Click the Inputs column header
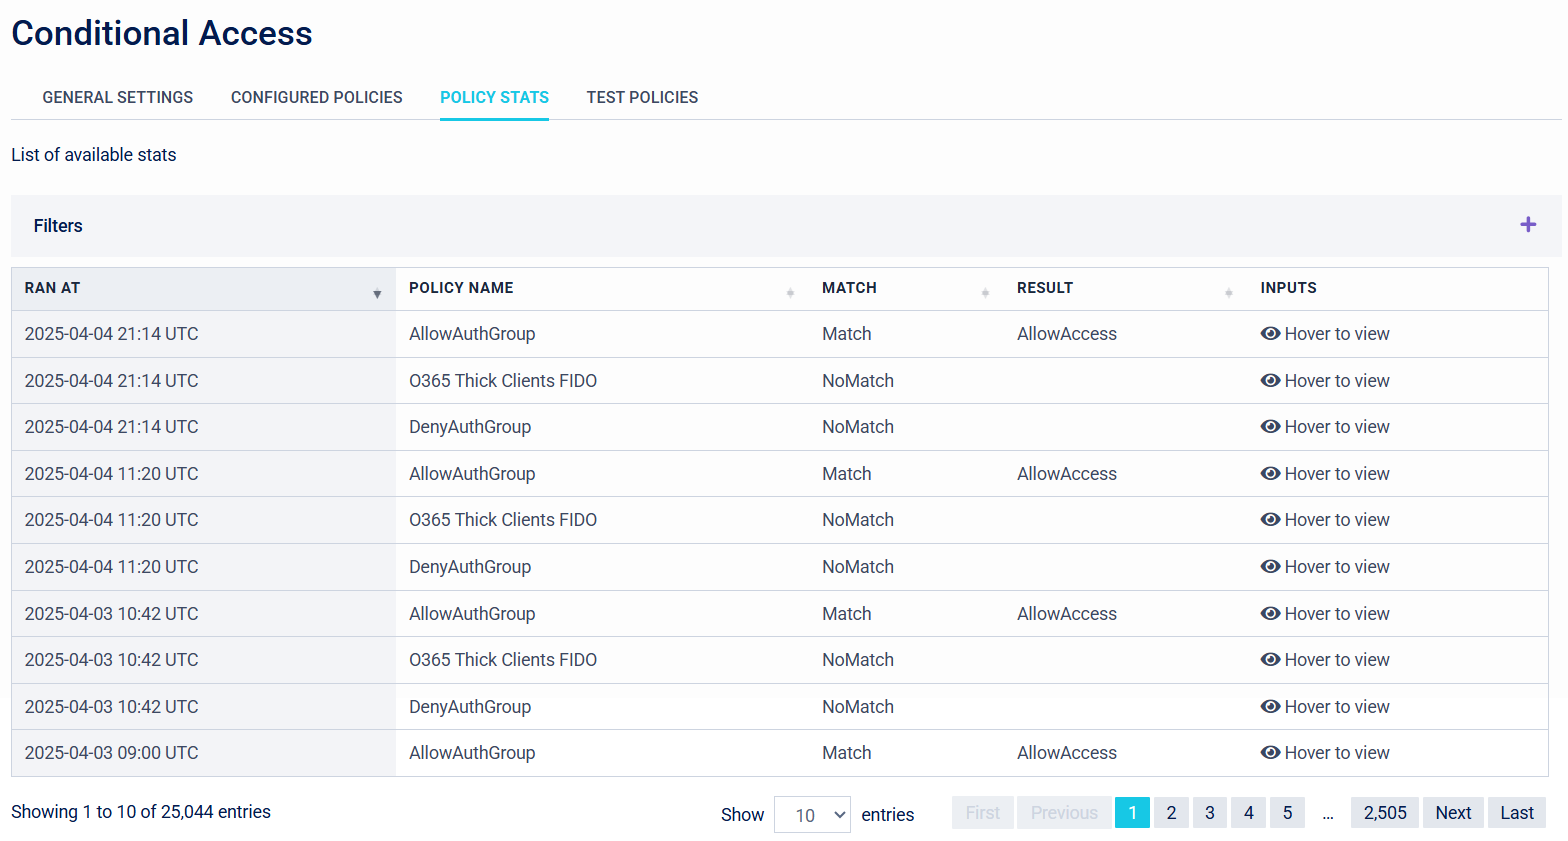 click(1288, 288)
